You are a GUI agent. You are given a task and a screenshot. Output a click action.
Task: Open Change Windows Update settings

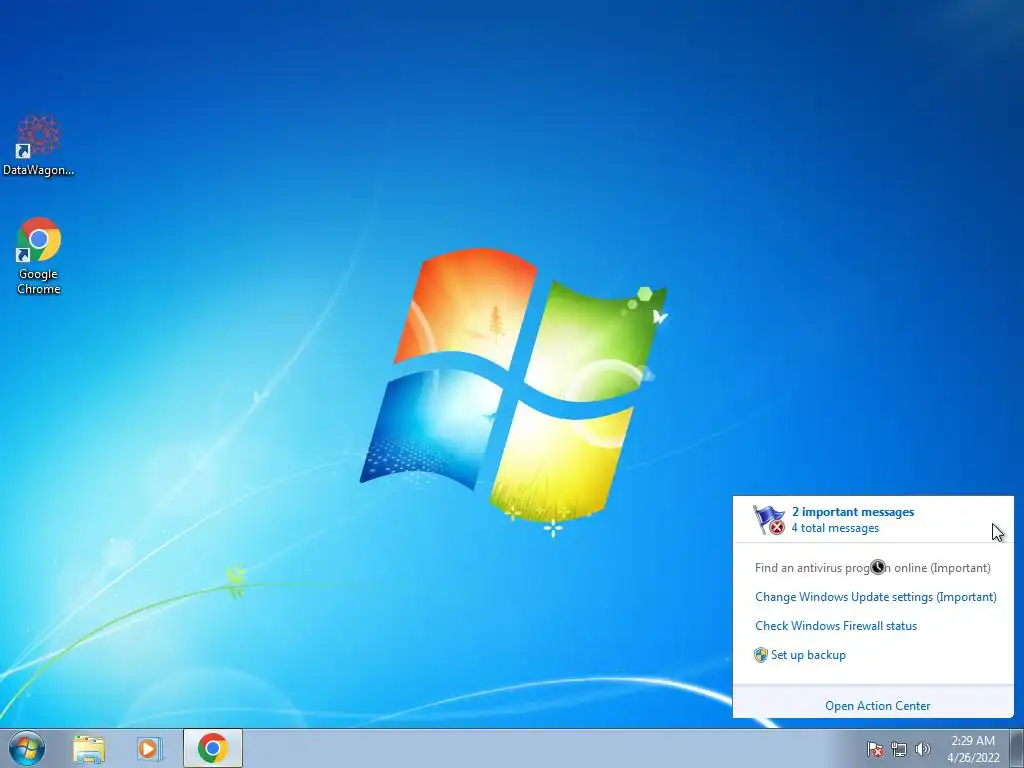pos(876,597)
